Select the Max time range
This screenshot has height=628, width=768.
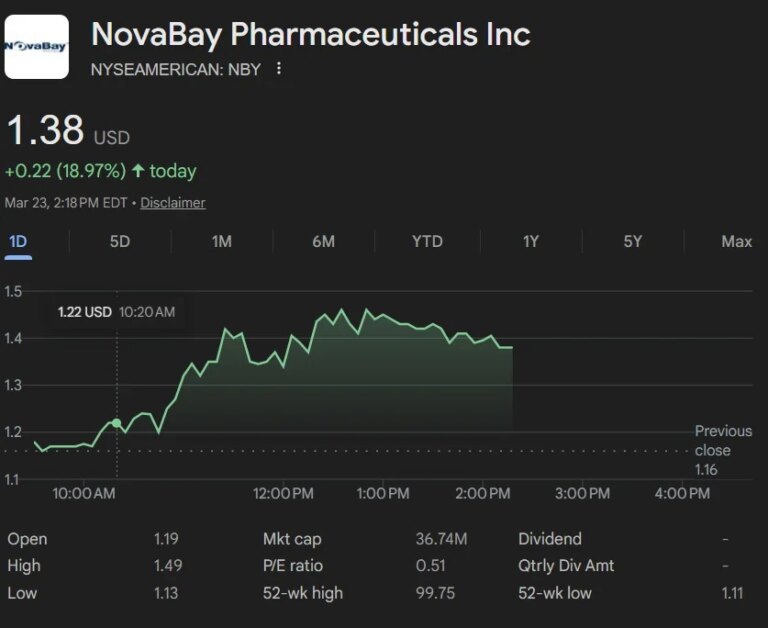[736, 241]
